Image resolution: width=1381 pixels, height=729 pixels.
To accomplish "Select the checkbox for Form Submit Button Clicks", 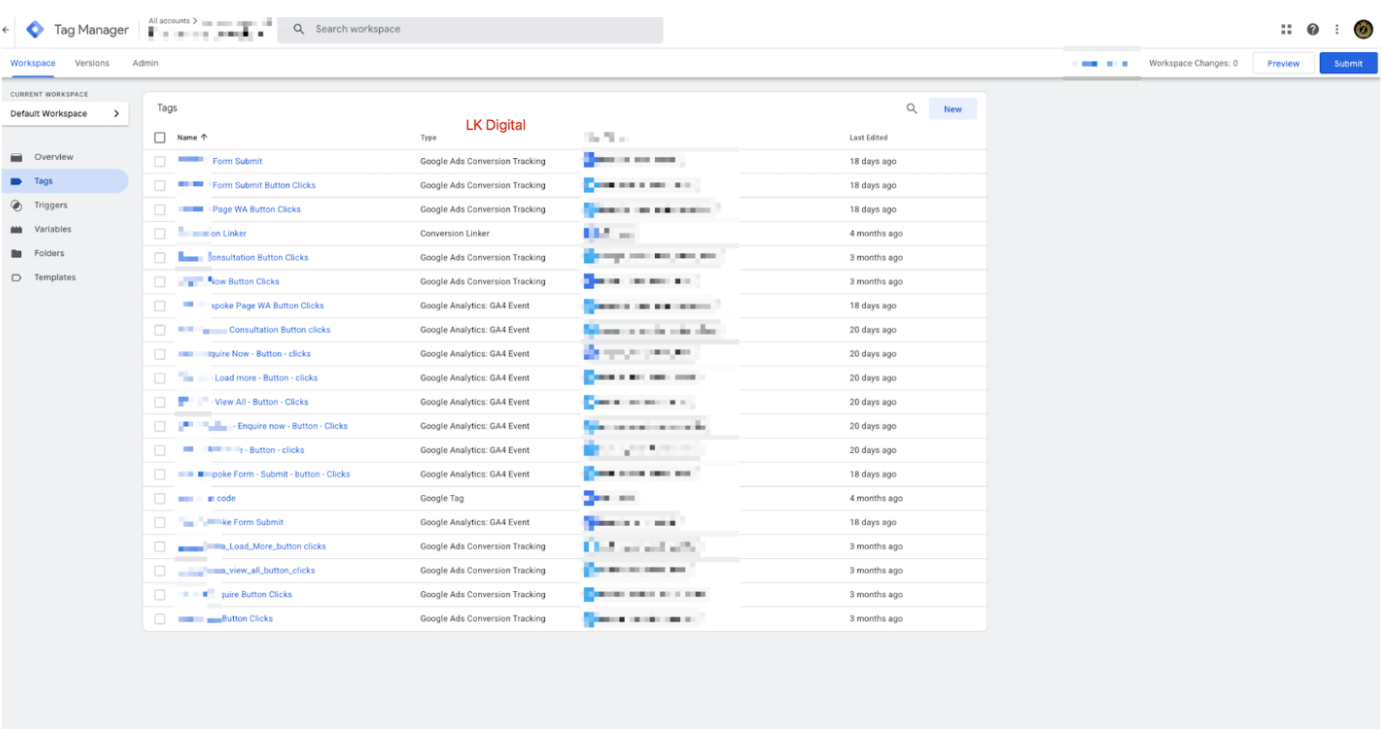I will tap(160, 186).
